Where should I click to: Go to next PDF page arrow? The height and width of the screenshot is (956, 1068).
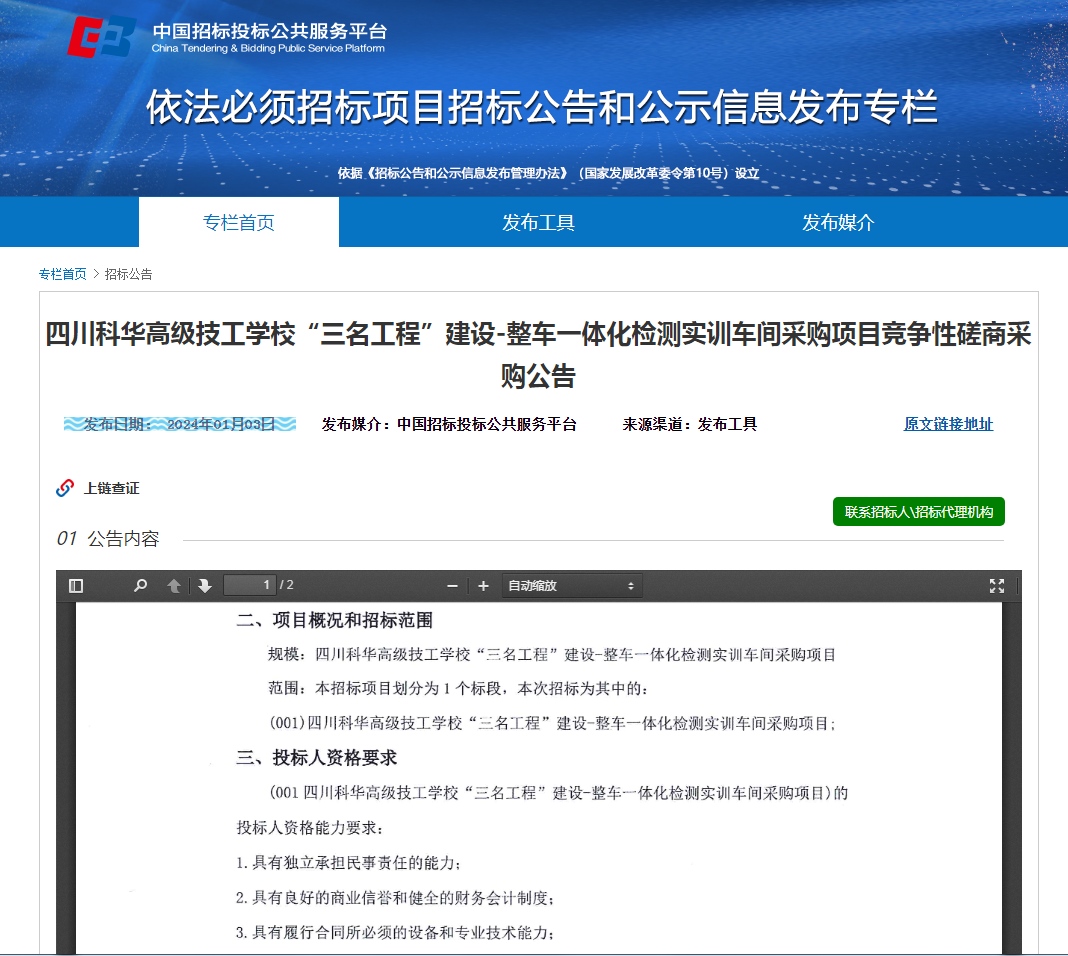point(204,586)
